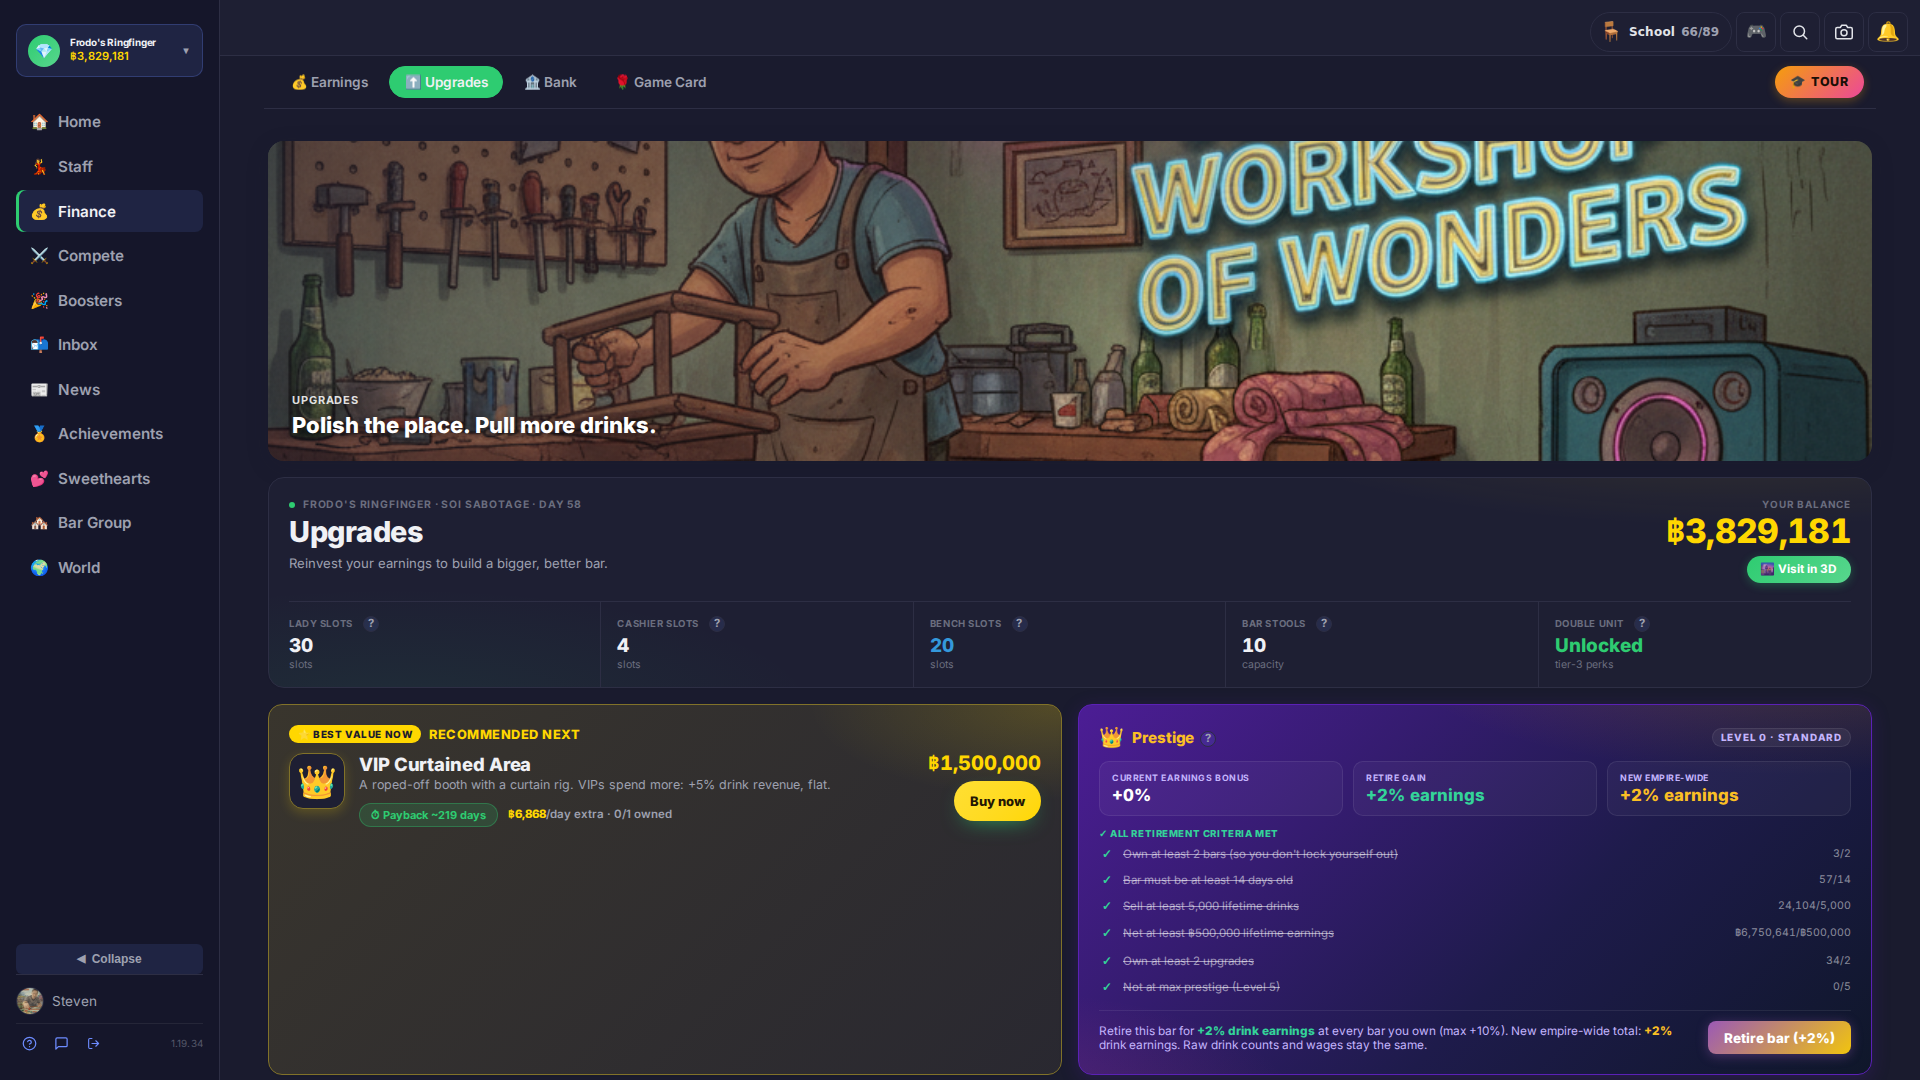Collapse the sidebar
This screenshot has height=1080, width=1920.
click(x=109, y=958)
